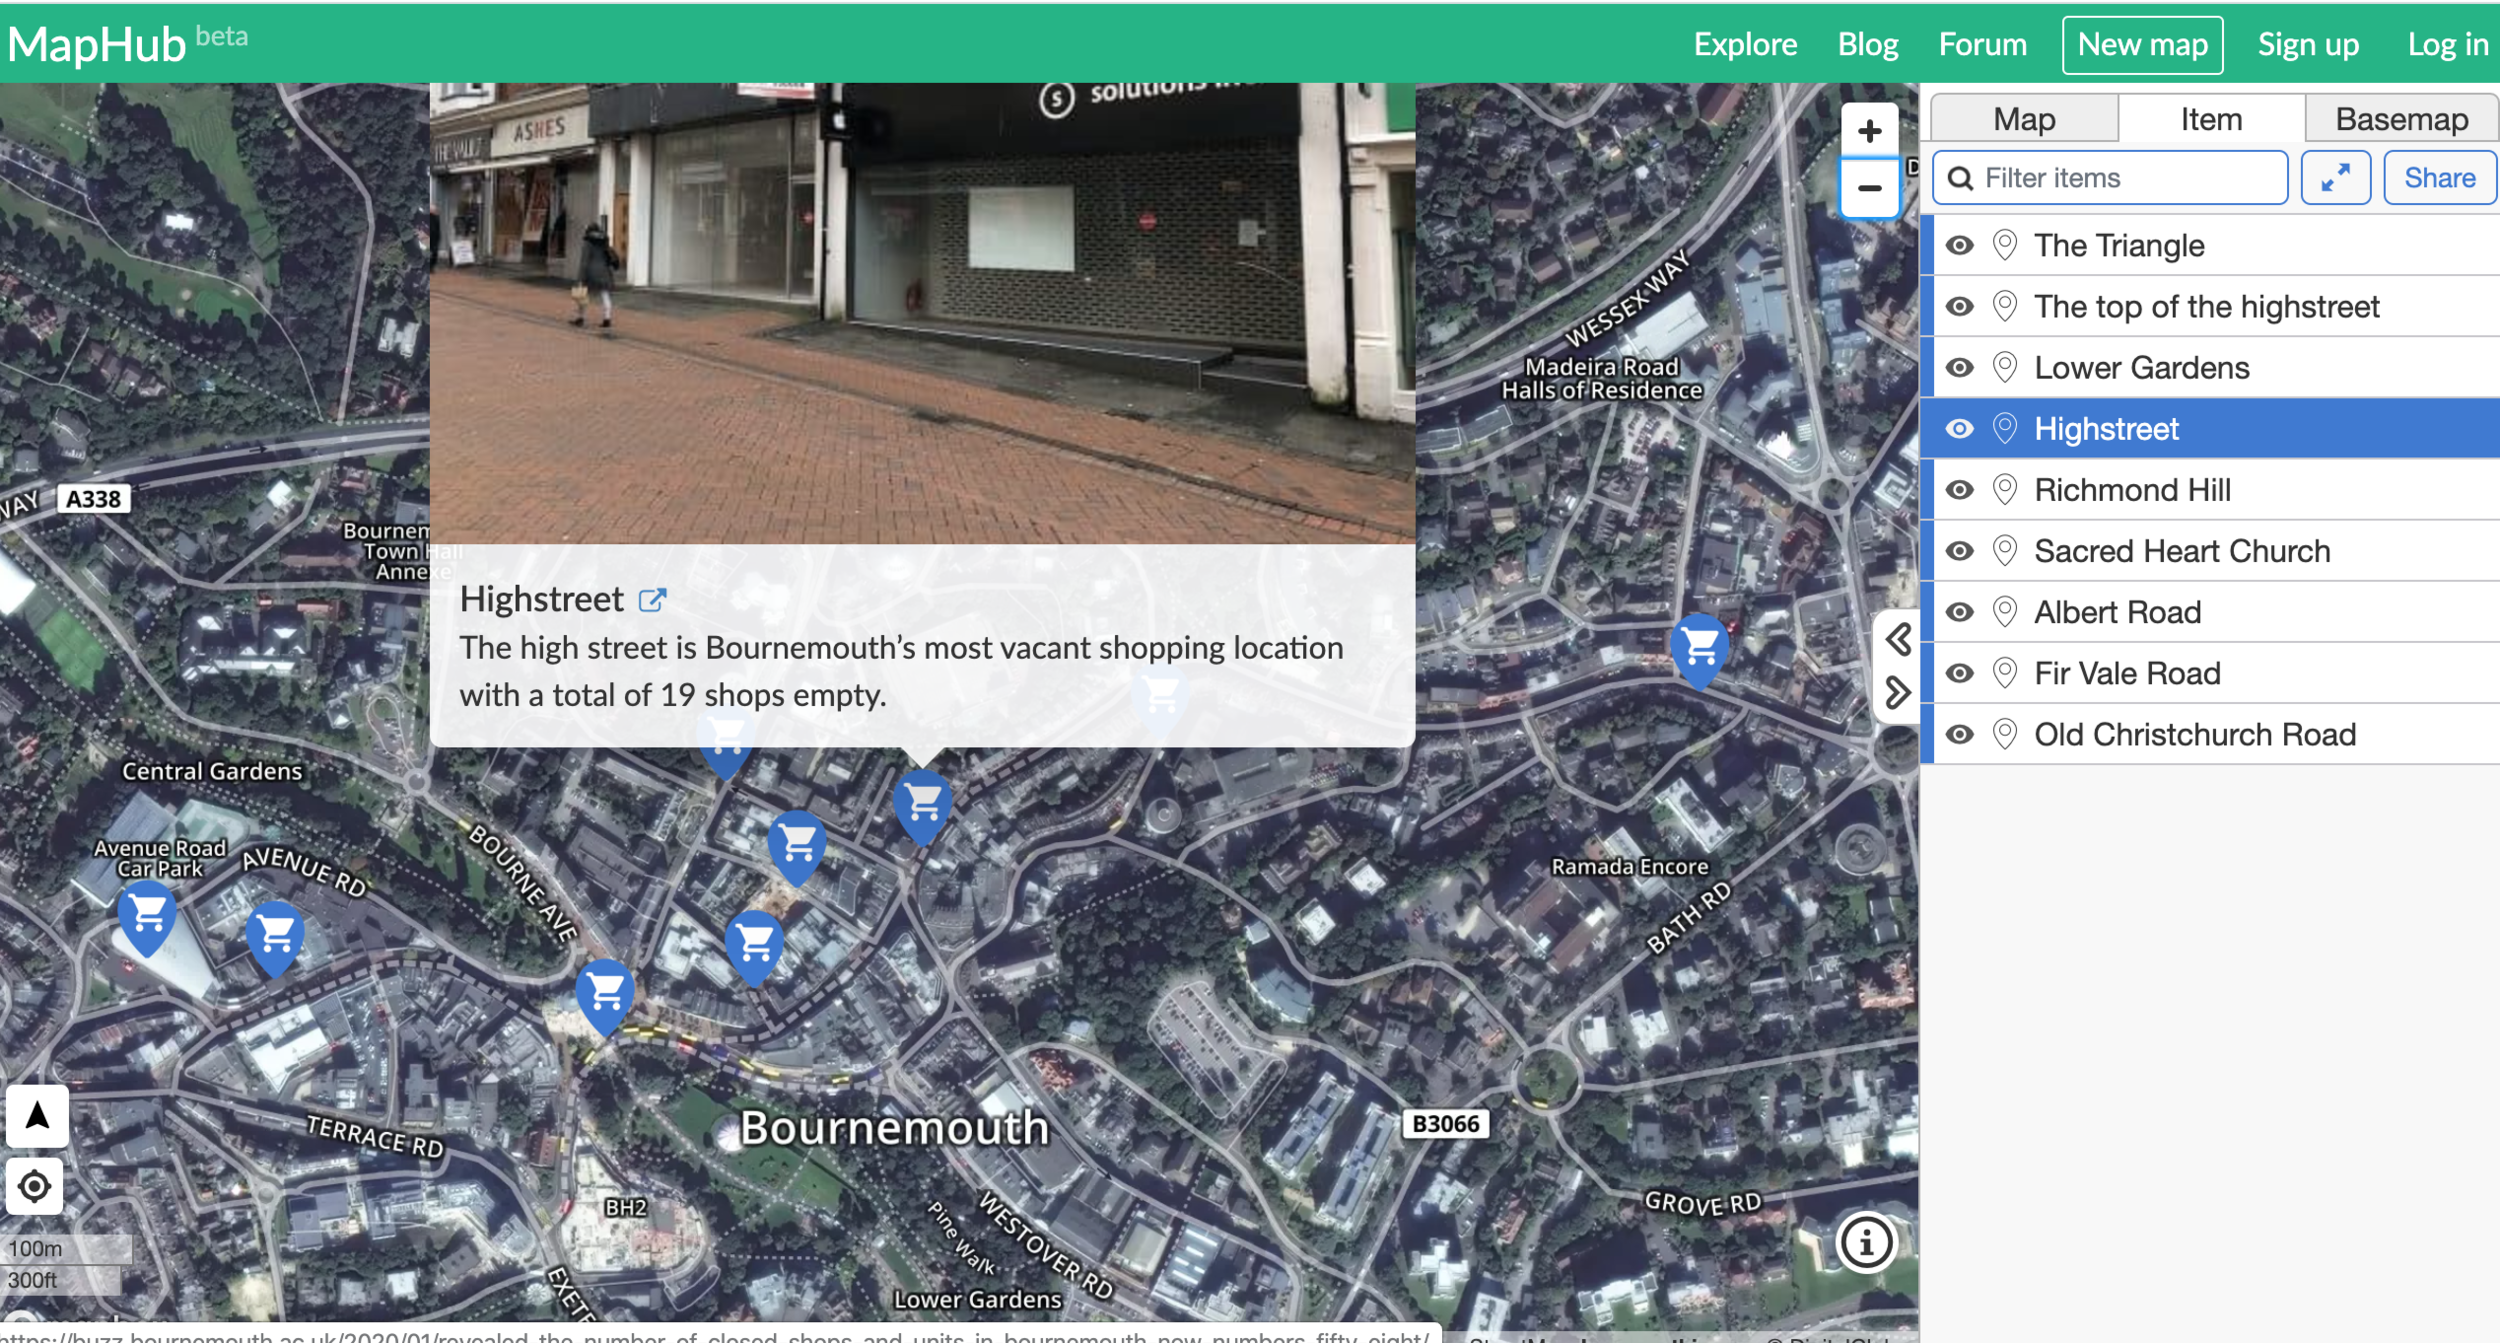Zoom out of the map
The width and height of the screenshot is (2500, 1343).
coord(1868,188)
